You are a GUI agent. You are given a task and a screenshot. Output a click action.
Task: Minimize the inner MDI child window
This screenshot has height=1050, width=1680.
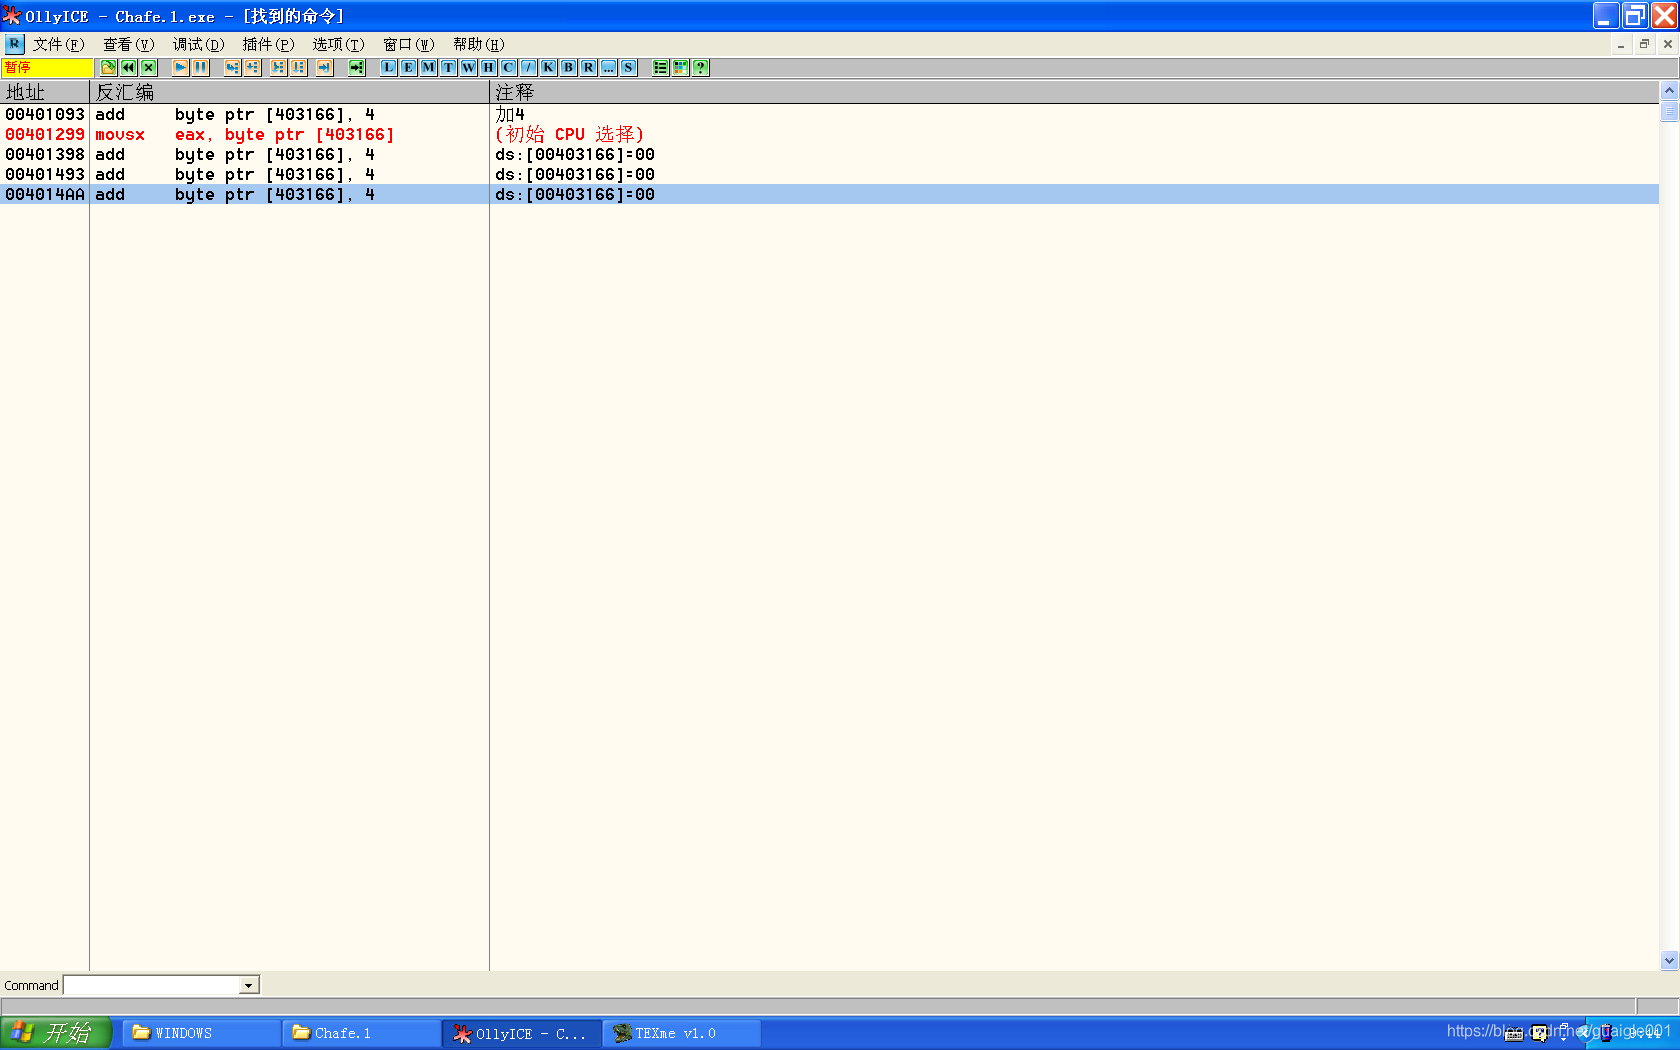point(1621,44)
